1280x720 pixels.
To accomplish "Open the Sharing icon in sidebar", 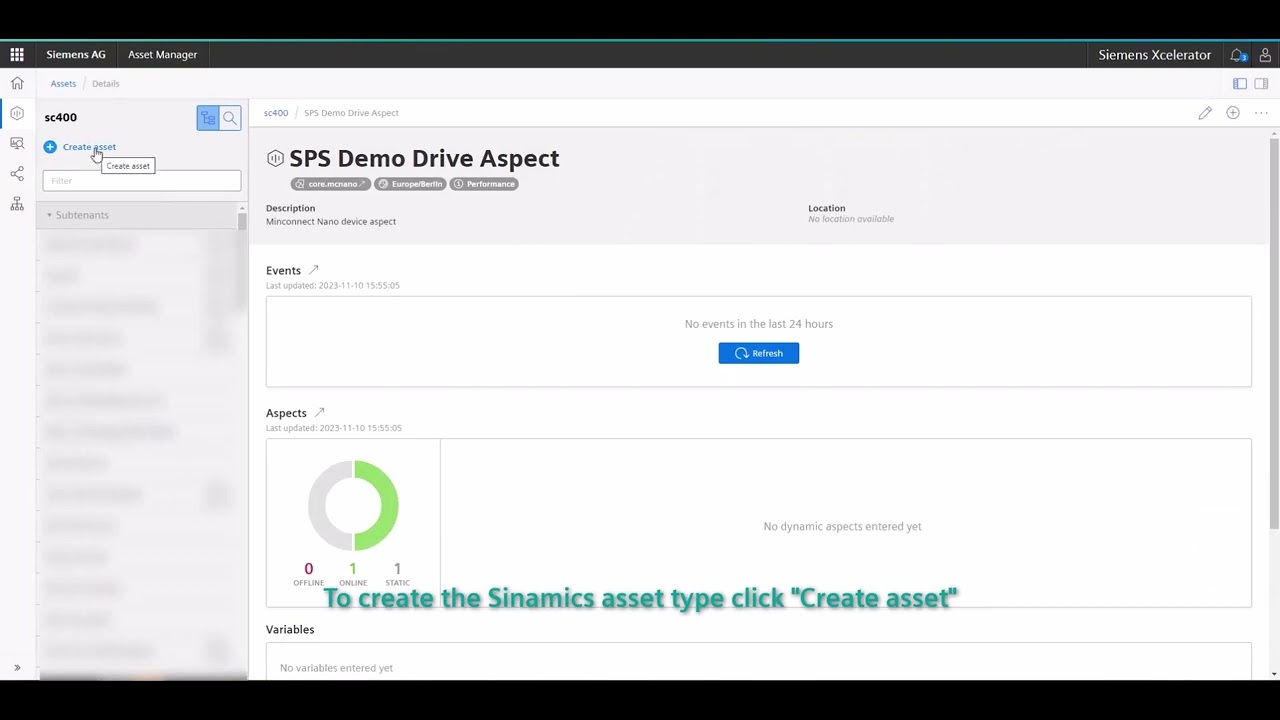I will coord(17,174).
